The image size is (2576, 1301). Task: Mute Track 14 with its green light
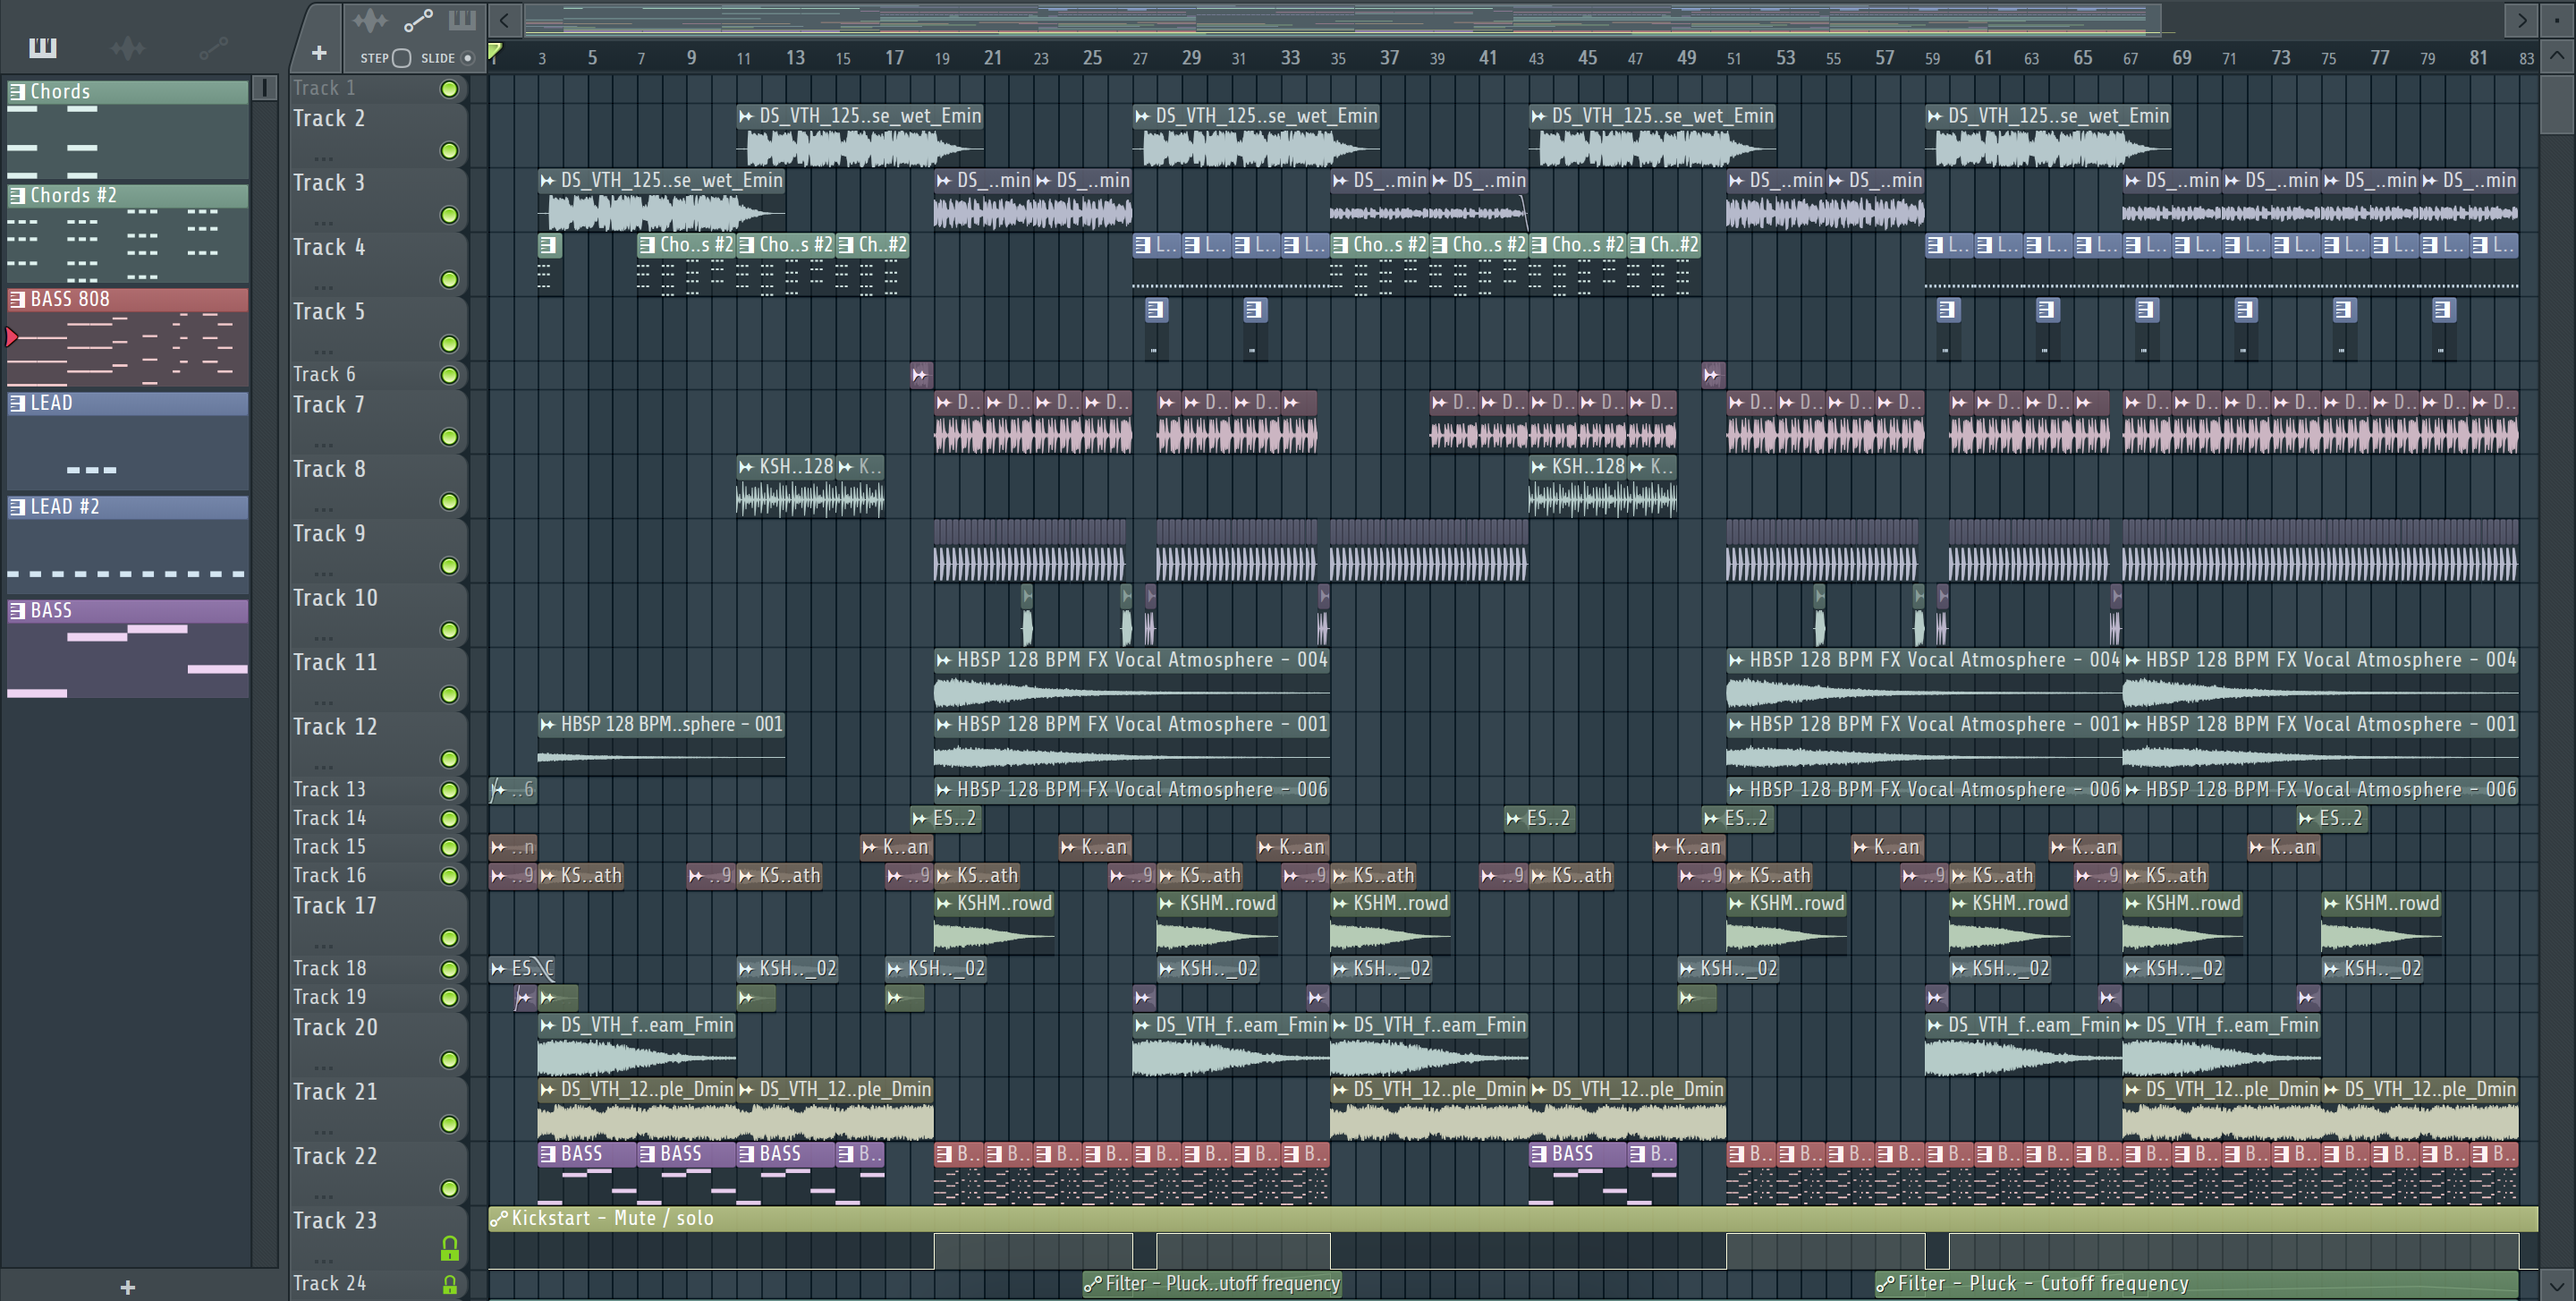[x=450, y=819]
